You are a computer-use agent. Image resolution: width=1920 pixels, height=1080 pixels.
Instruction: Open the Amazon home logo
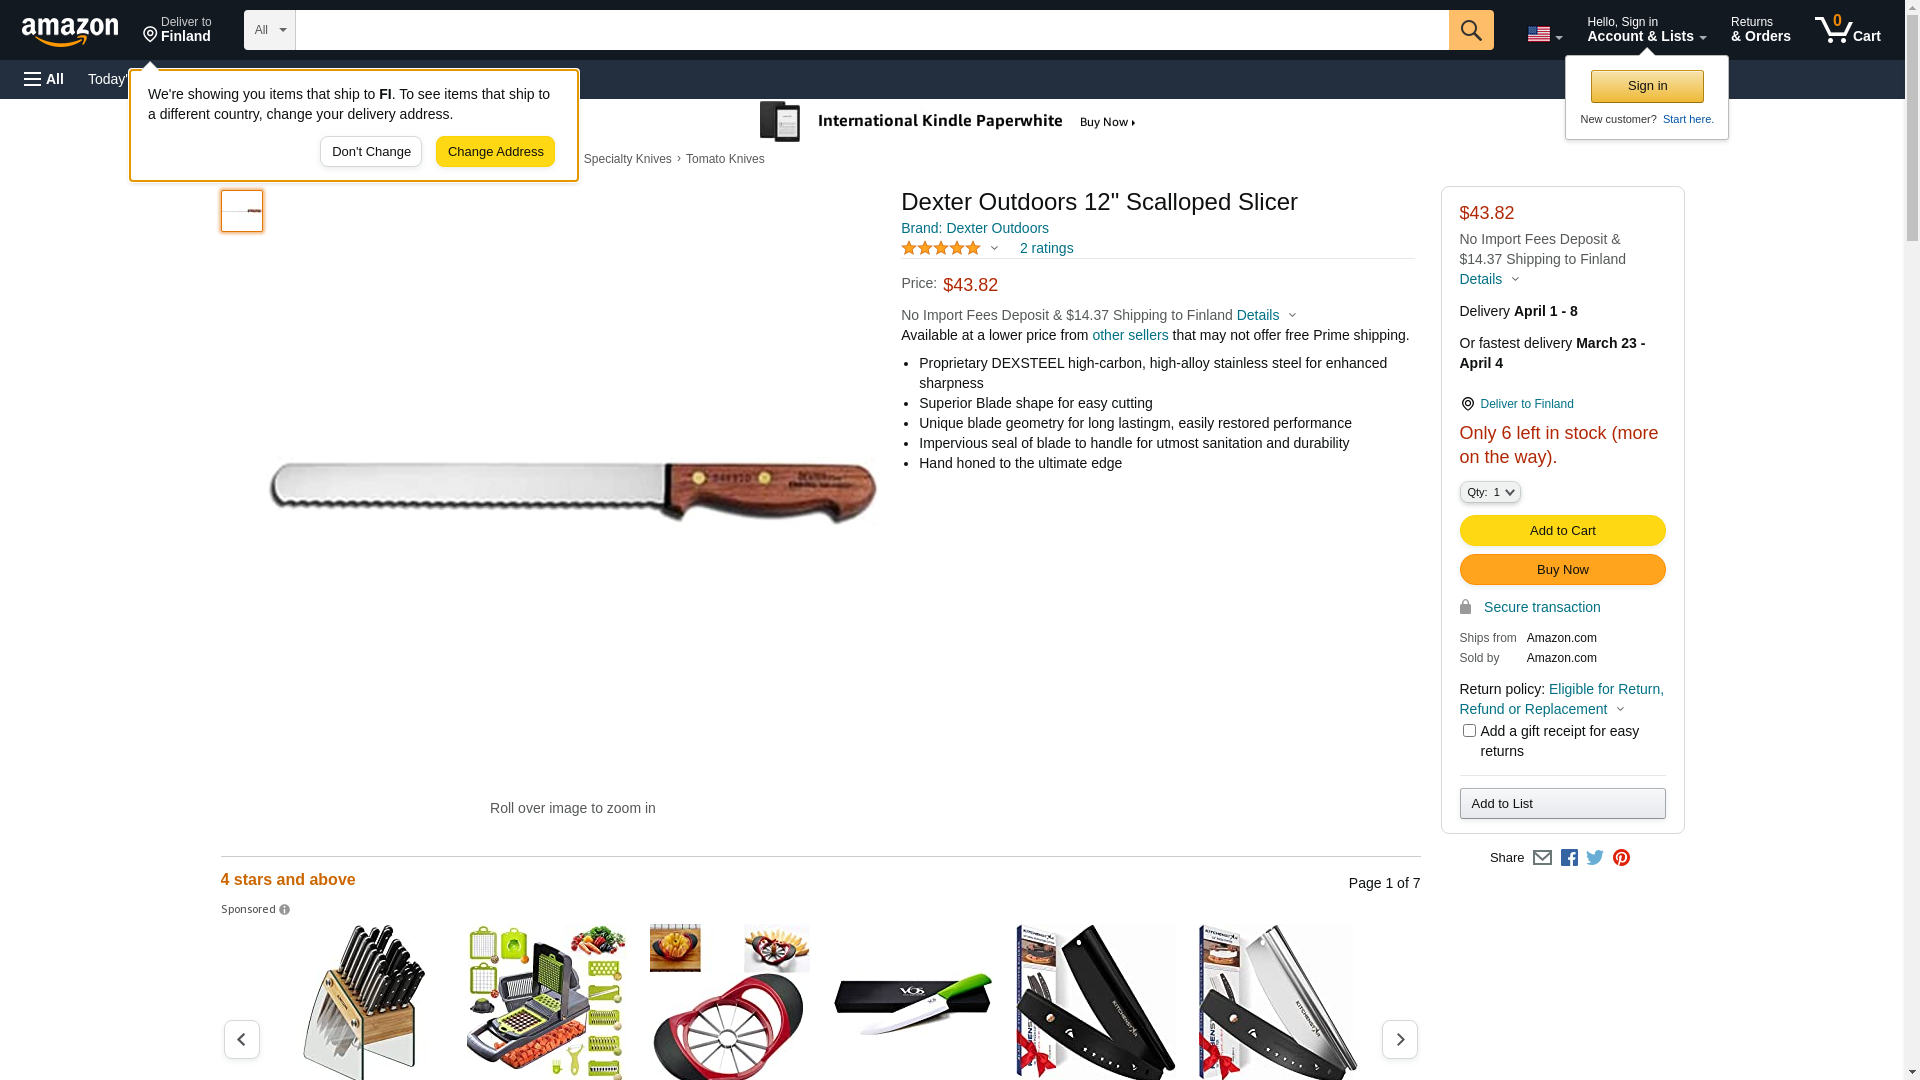click(70, 32)
